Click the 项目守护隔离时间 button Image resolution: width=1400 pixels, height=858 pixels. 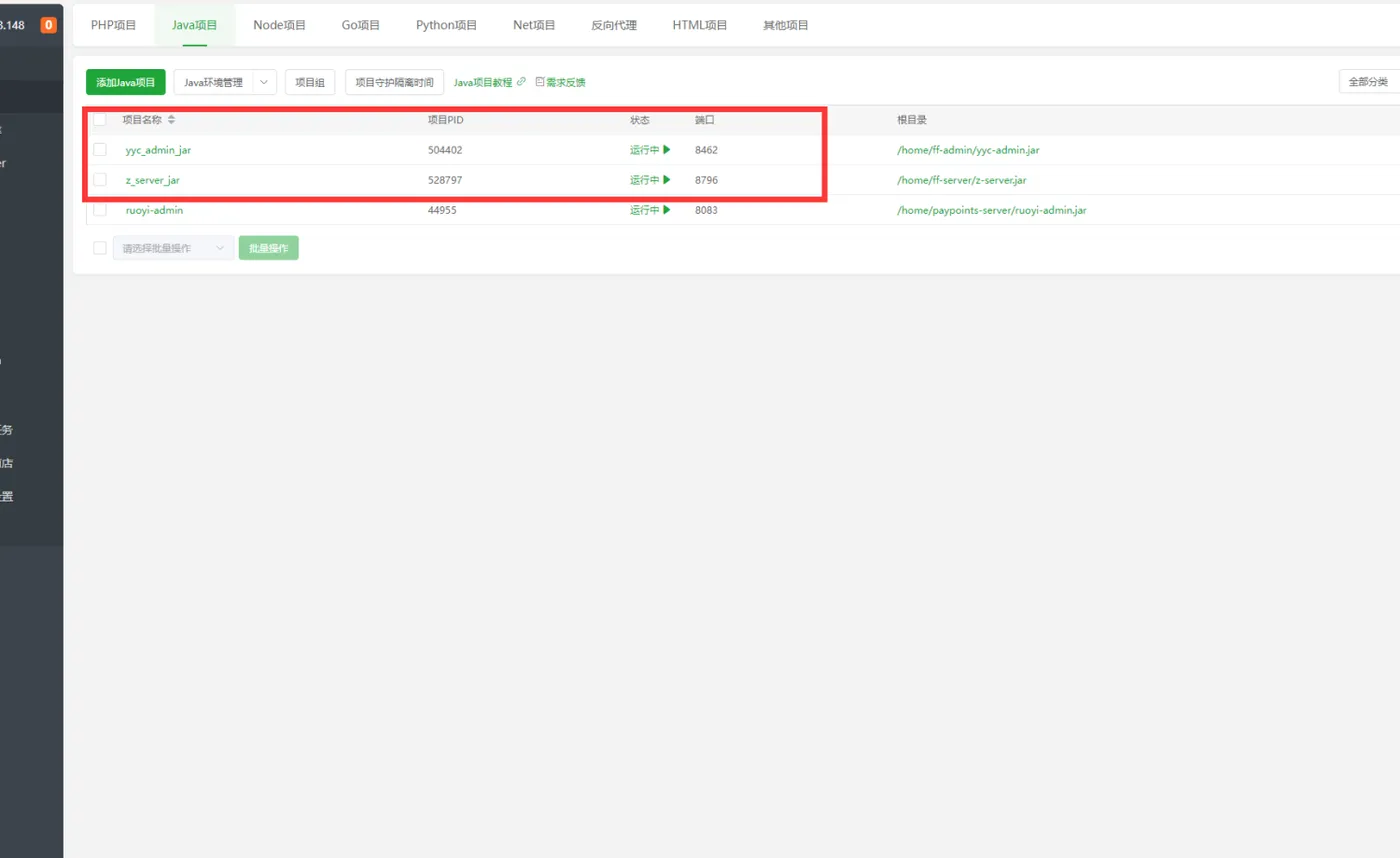point(394,82)
